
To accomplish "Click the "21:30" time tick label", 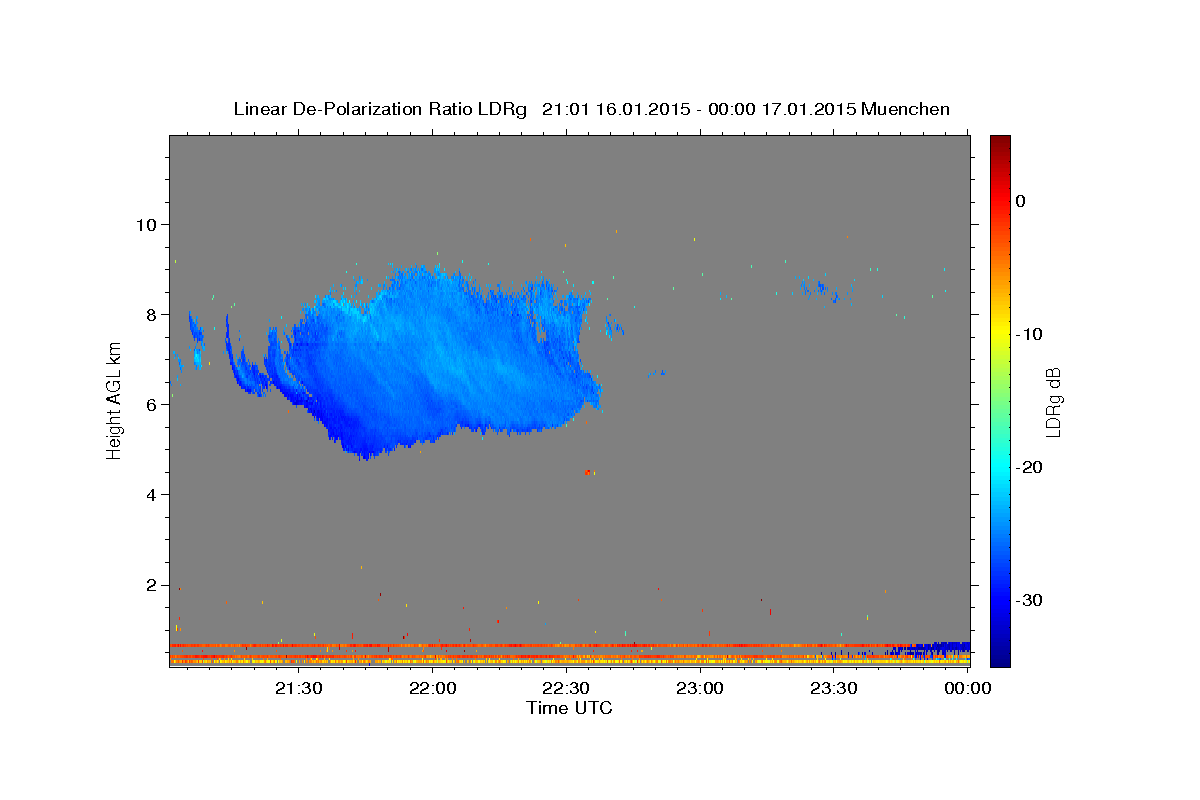I will tap(299, 688).
